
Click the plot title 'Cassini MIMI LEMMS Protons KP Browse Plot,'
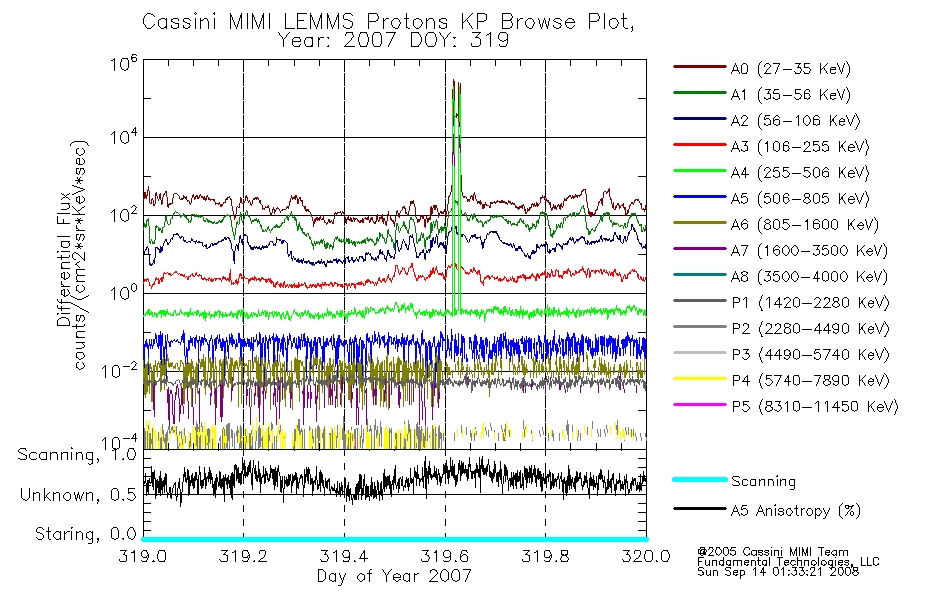click(388, 22)
